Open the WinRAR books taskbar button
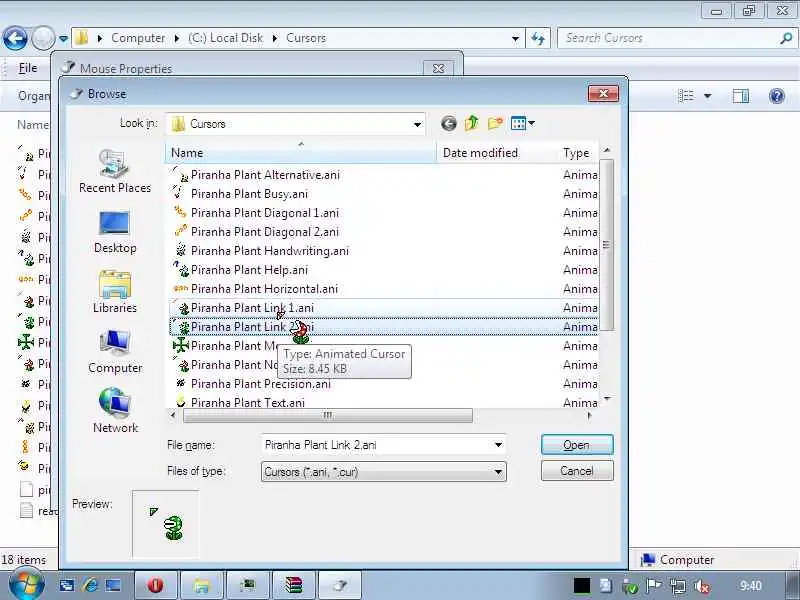Viewport: 800px width, 600px height. pyautogui.click(x=293, y=585)
